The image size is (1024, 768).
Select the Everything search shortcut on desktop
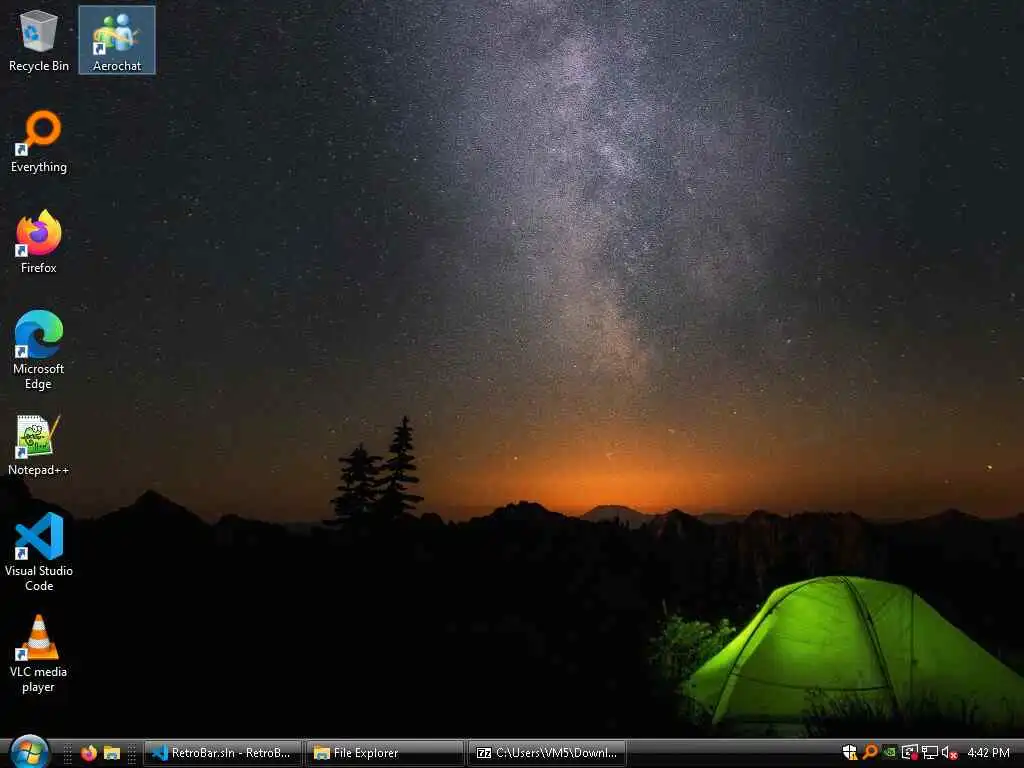click(39, 142)
